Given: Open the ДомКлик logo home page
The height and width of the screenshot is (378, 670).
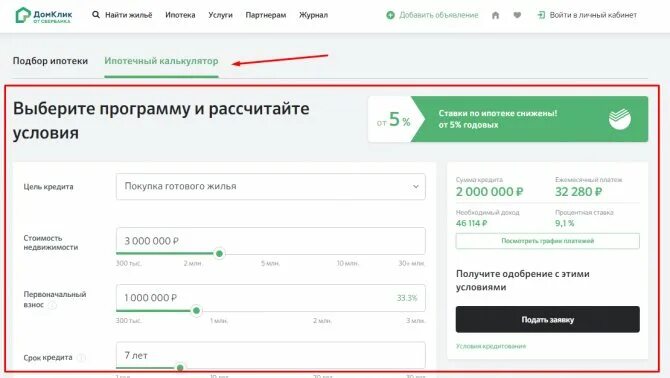Looking at the screenshot, I should 44,15.
